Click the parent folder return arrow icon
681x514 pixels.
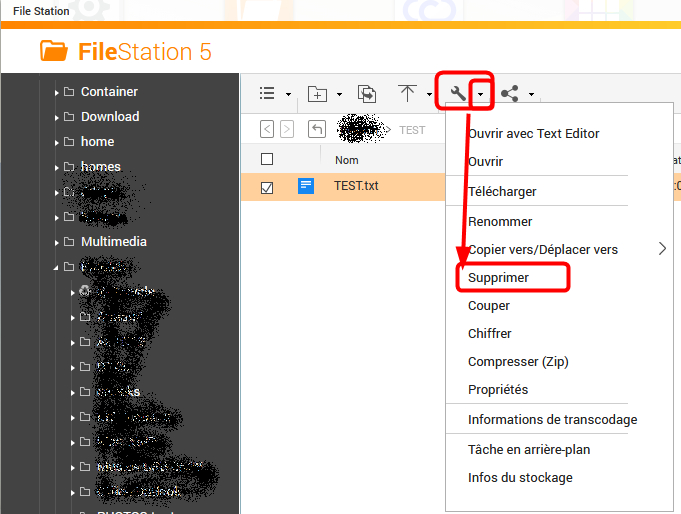[x=317, y=129]
